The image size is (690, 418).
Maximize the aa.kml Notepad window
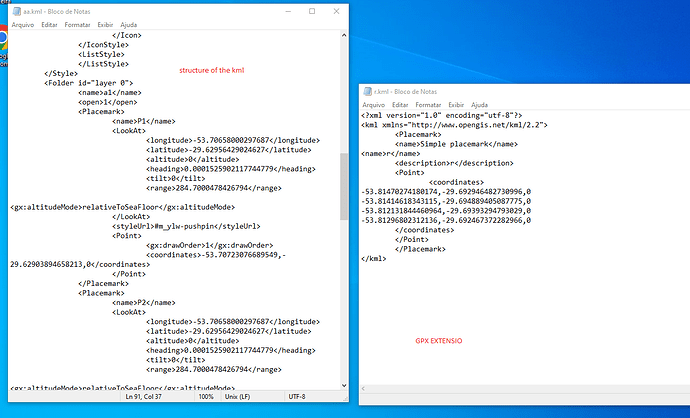[x=312, y=11]
